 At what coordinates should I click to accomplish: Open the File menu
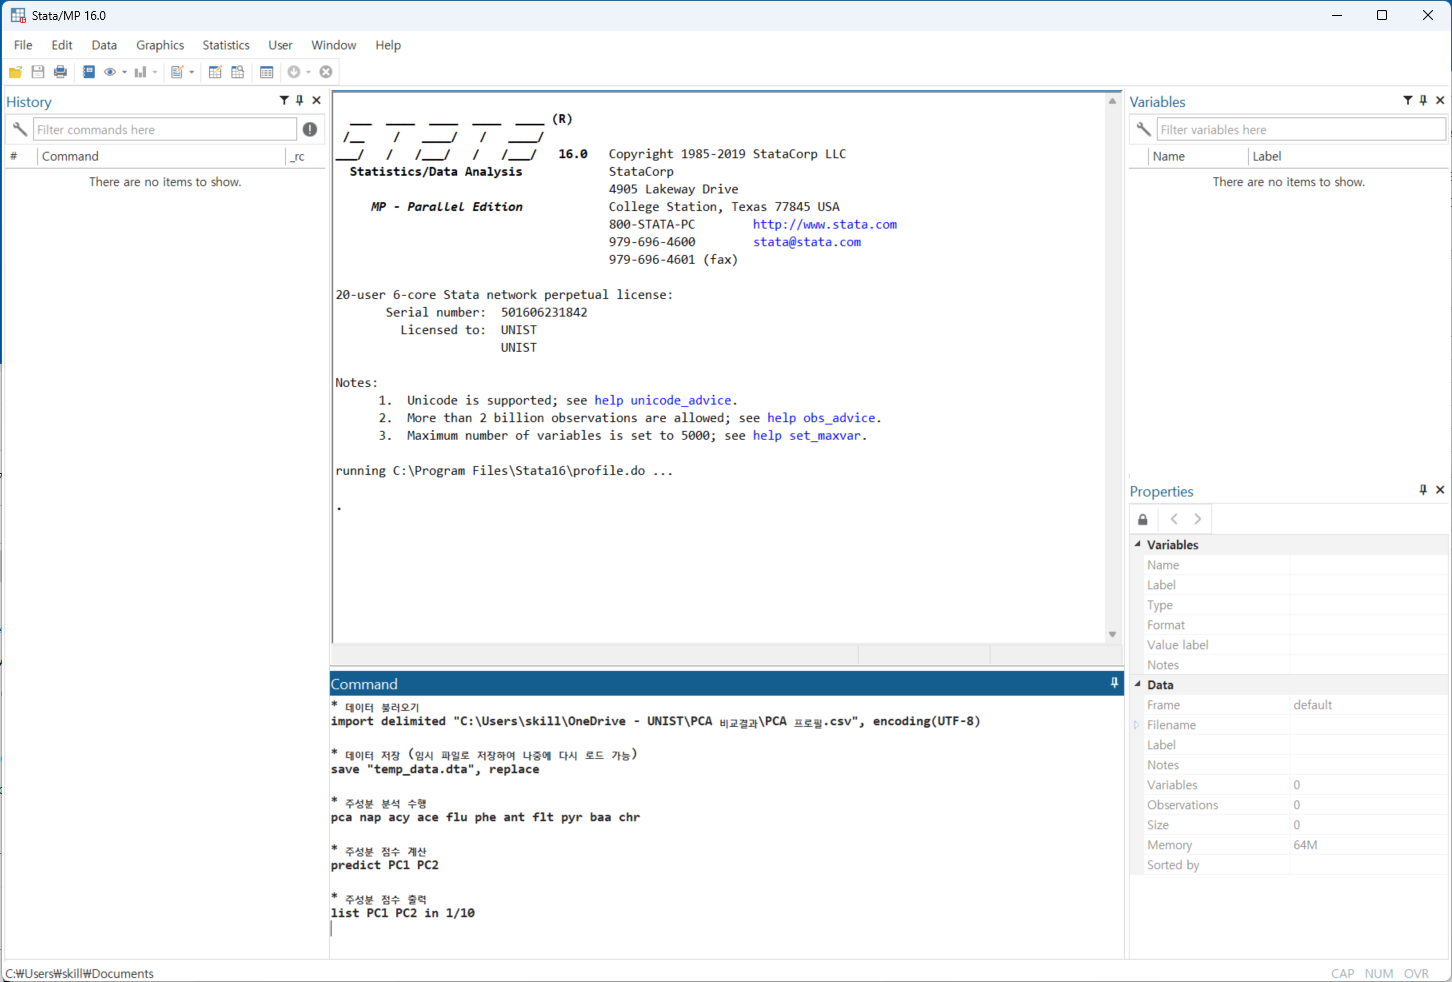(x=23, y=45)
